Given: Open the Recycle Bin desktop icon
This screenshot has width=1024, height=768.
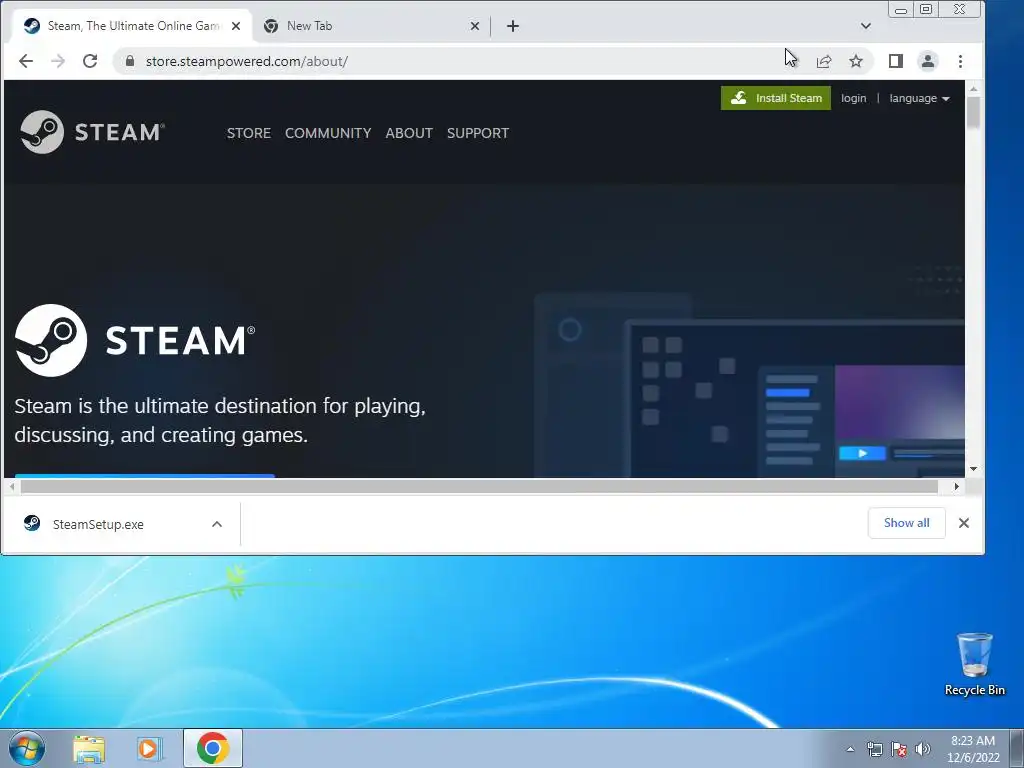Looking at the screenshot, I should tap(974, 664).
